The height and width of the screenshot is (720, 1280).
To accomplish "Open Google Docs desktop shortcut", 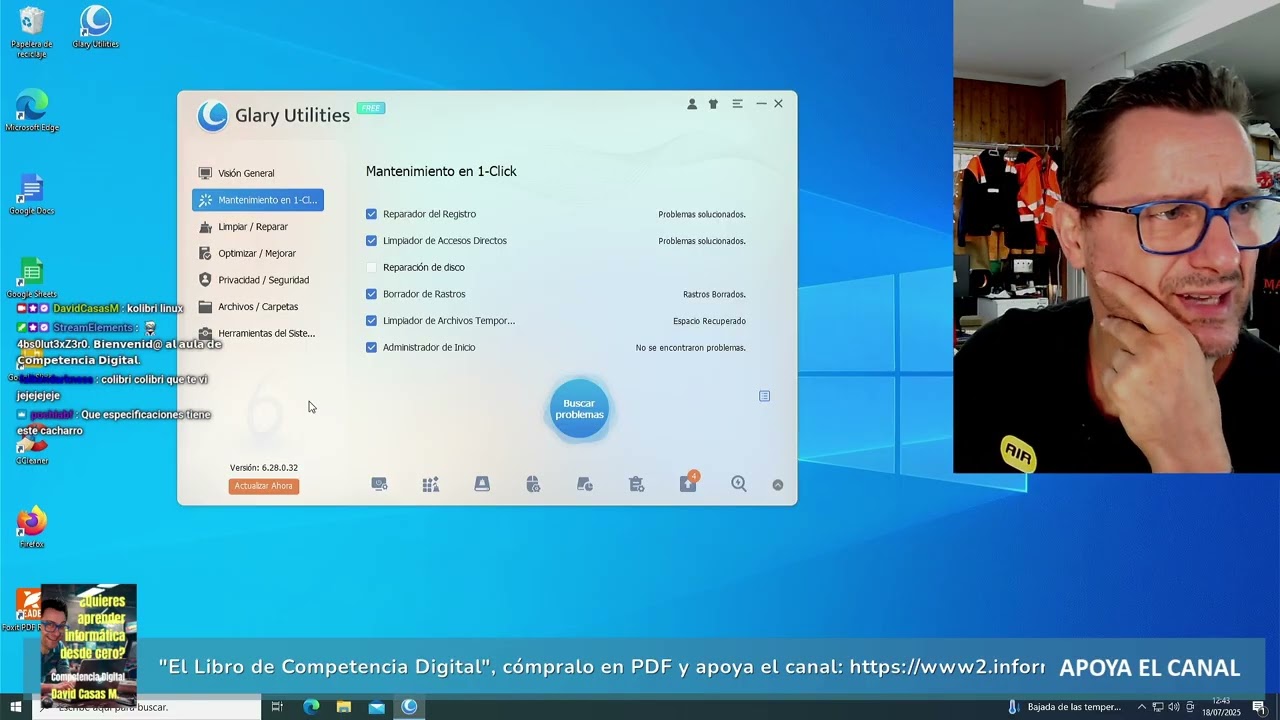I will point(32,194).
